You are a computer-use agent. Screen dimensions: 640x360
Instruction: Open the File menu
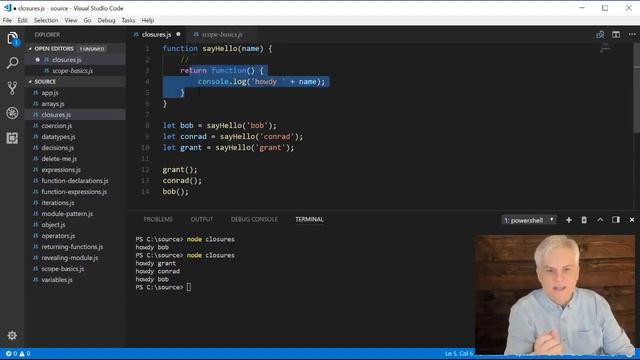click(x=7, y=20)
